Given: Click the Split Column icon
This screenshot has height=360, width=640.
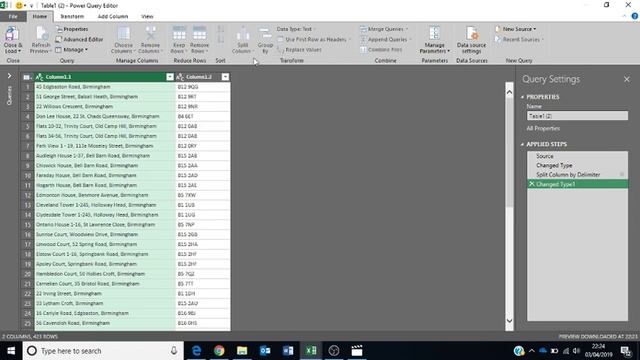Looking at the screenshot, I should [243, 34].
